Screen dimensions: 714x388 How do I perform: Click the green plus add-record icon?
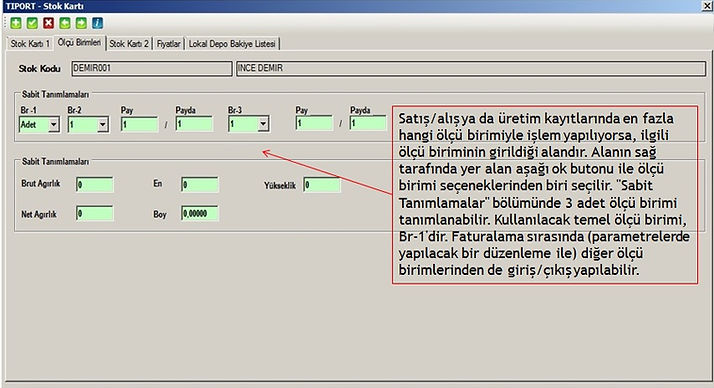pos(15,23)
